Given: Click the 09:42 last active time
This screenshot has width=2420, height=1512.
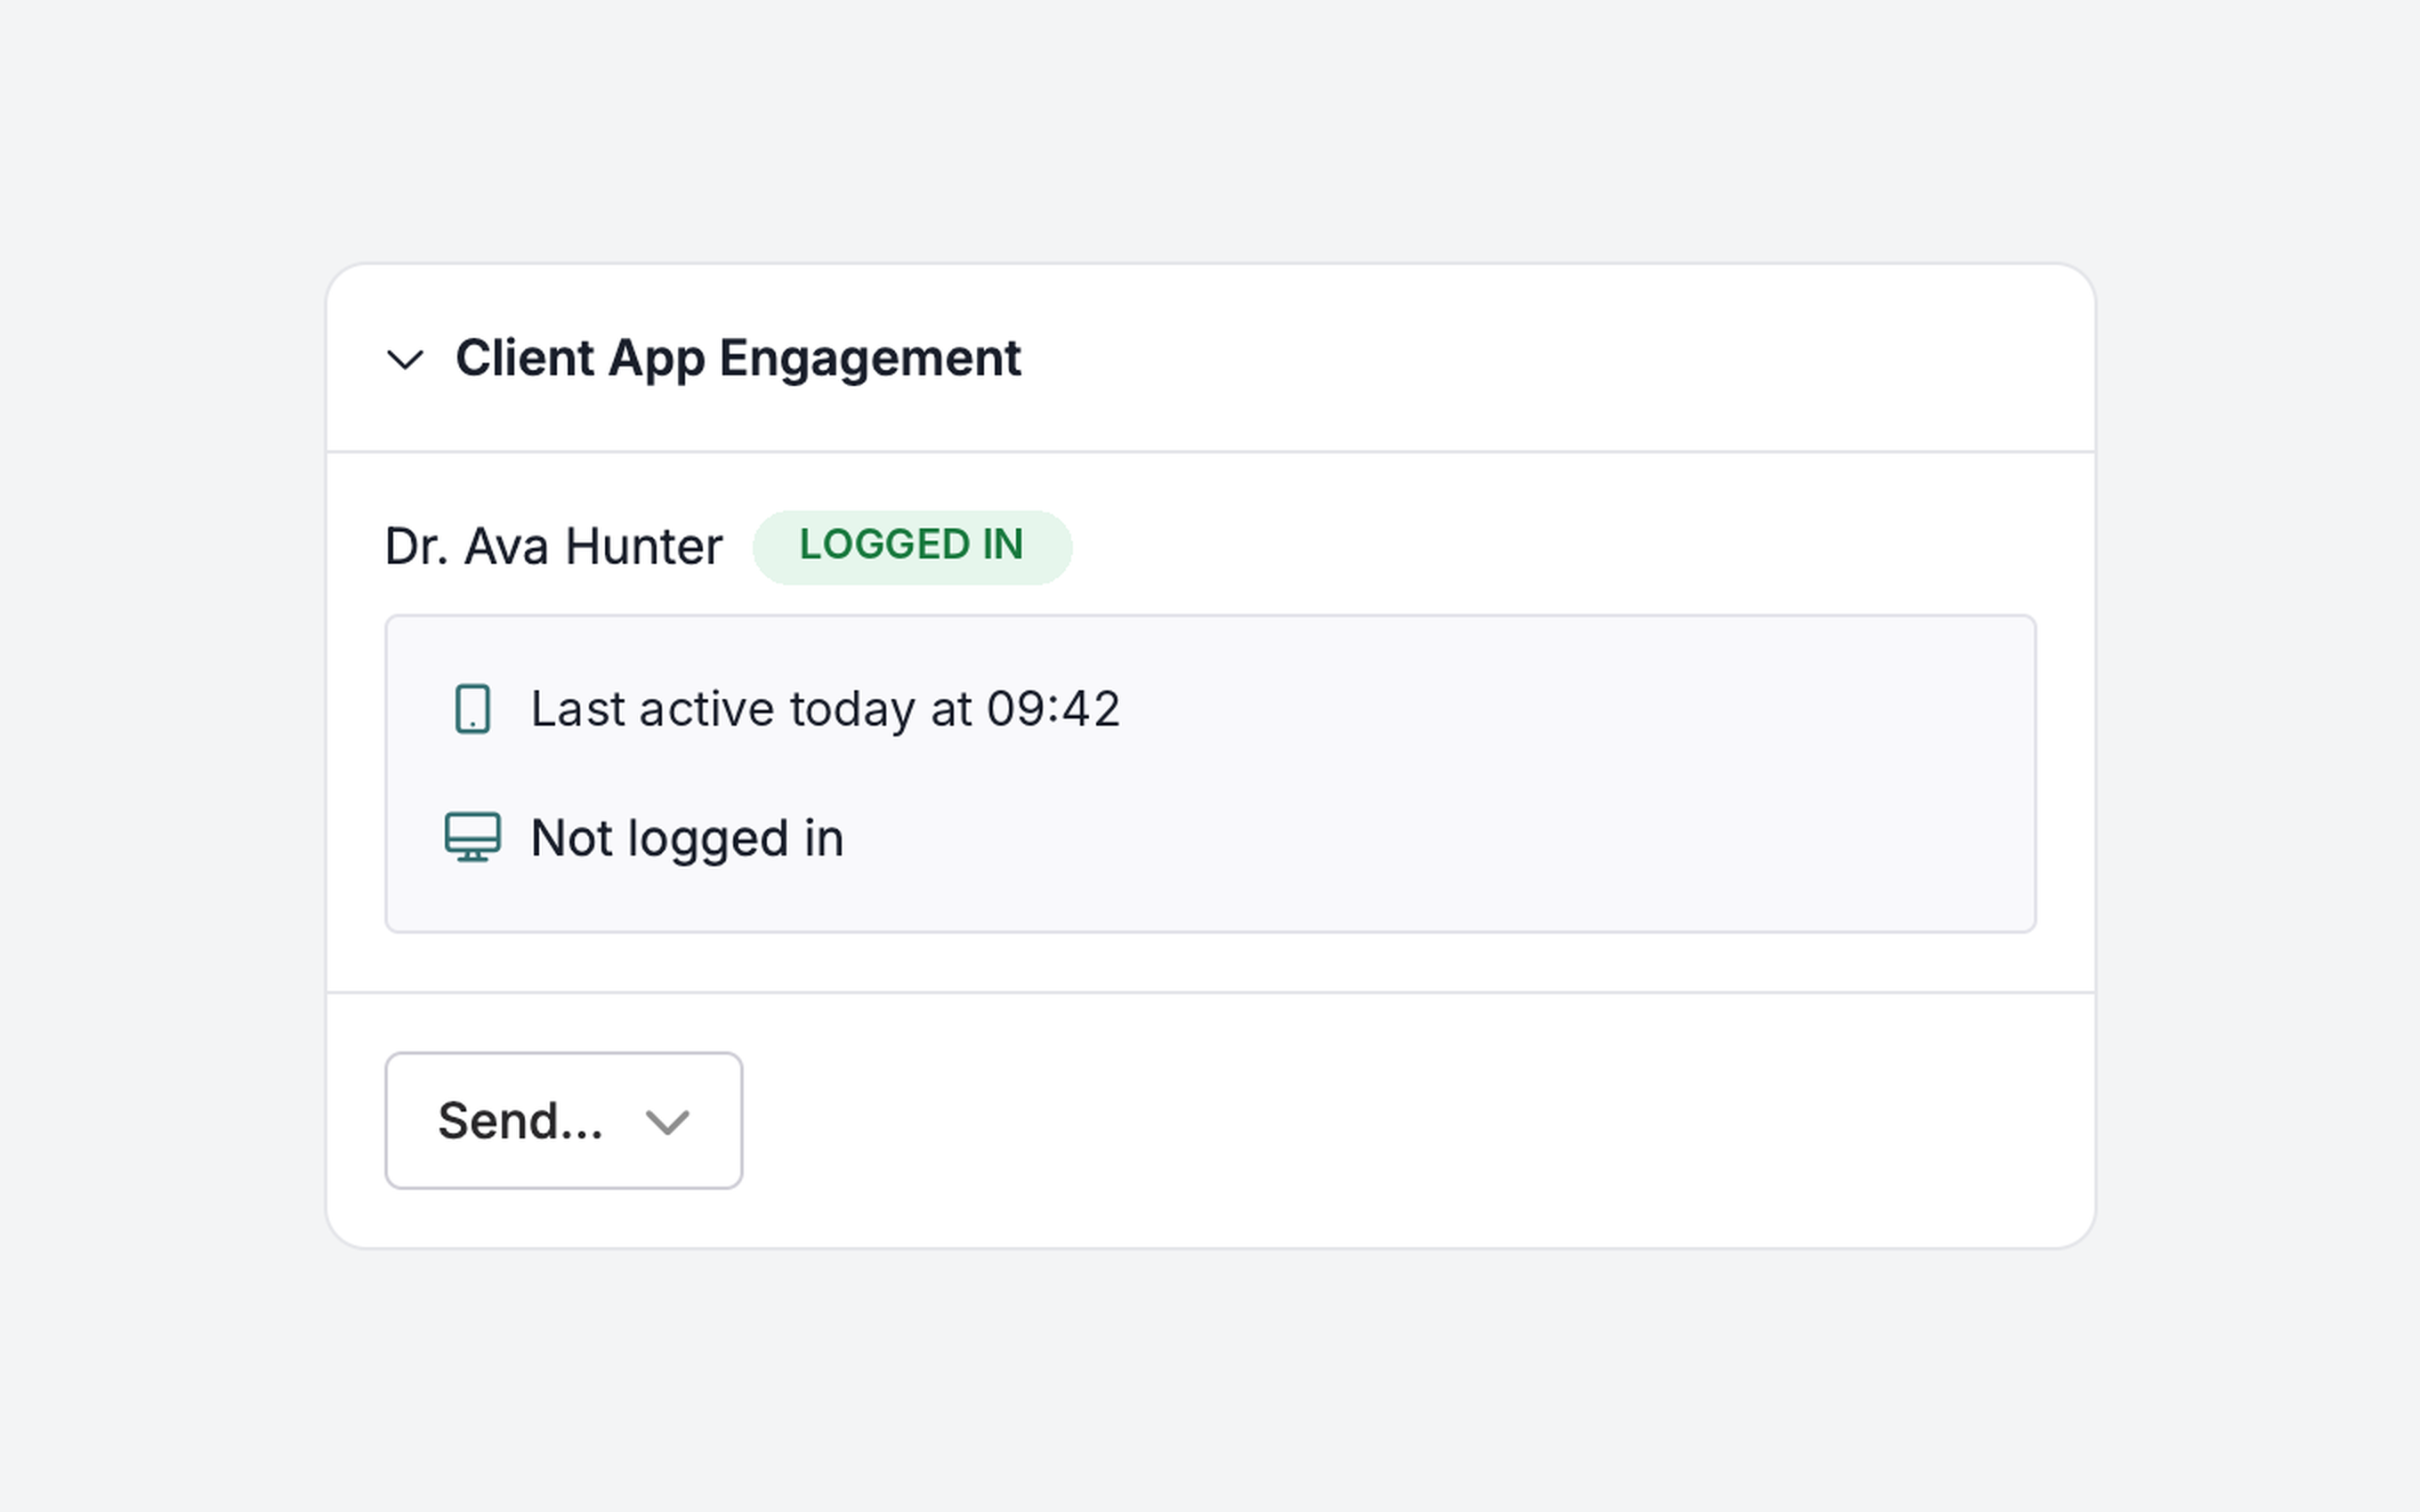Looking at the screenshot, I should (1053, 709).
